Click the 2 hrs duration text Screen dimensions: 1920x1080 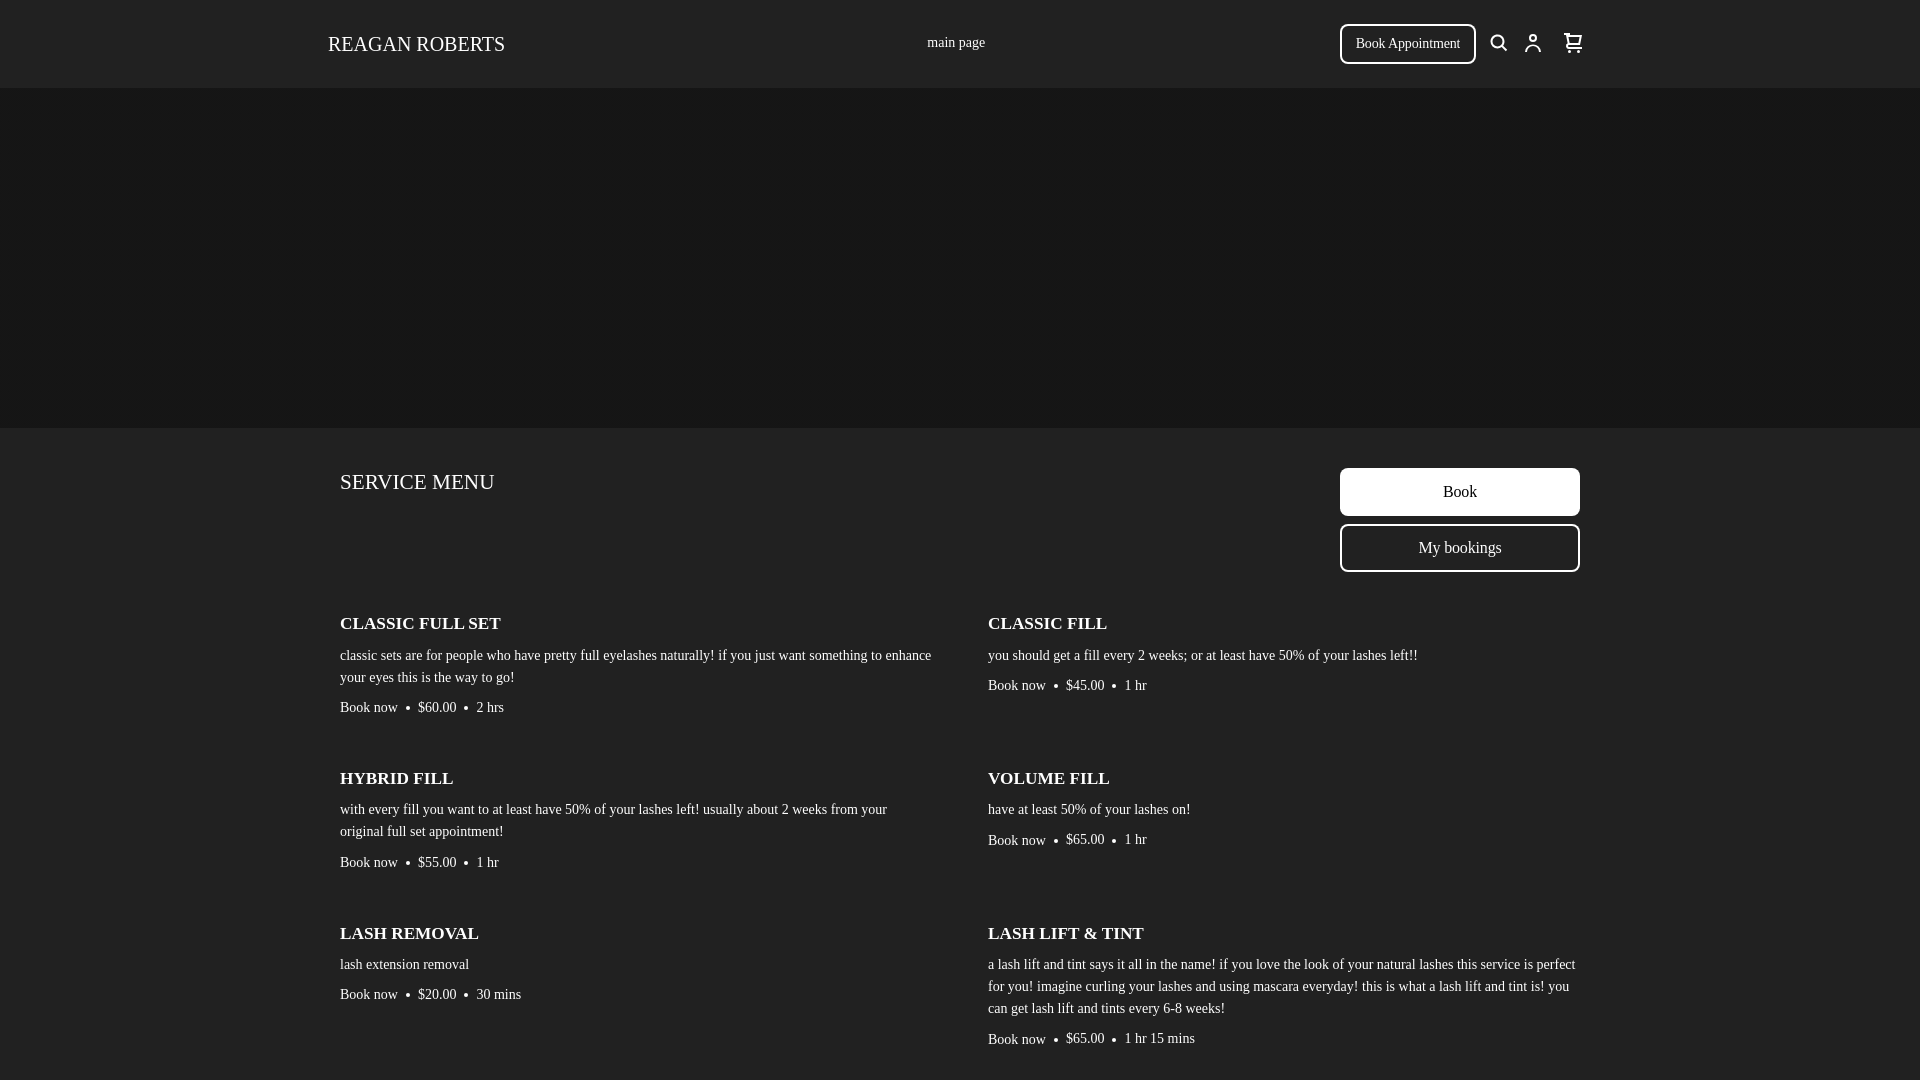[x=490, y=708]
